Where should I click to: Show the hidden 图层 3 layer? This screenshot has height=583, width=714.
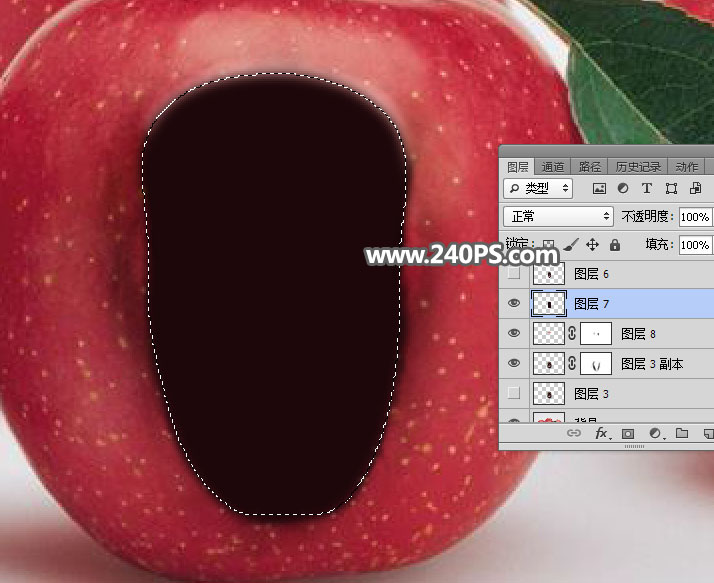[514, 394]
